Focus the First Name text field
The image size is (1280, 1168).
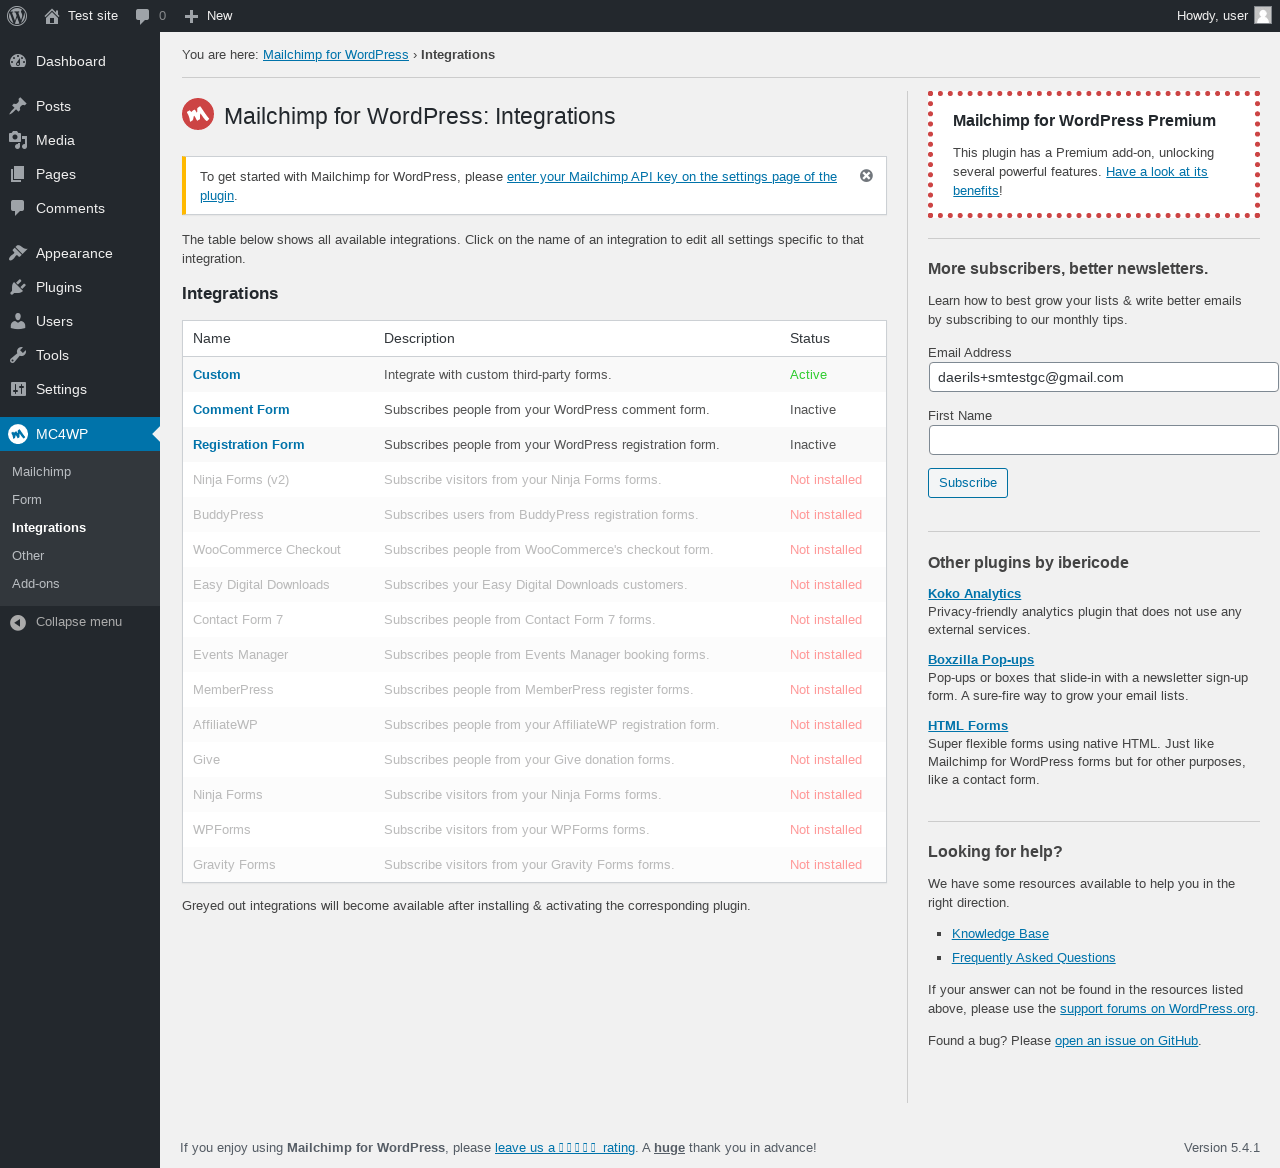(1103, 440)
